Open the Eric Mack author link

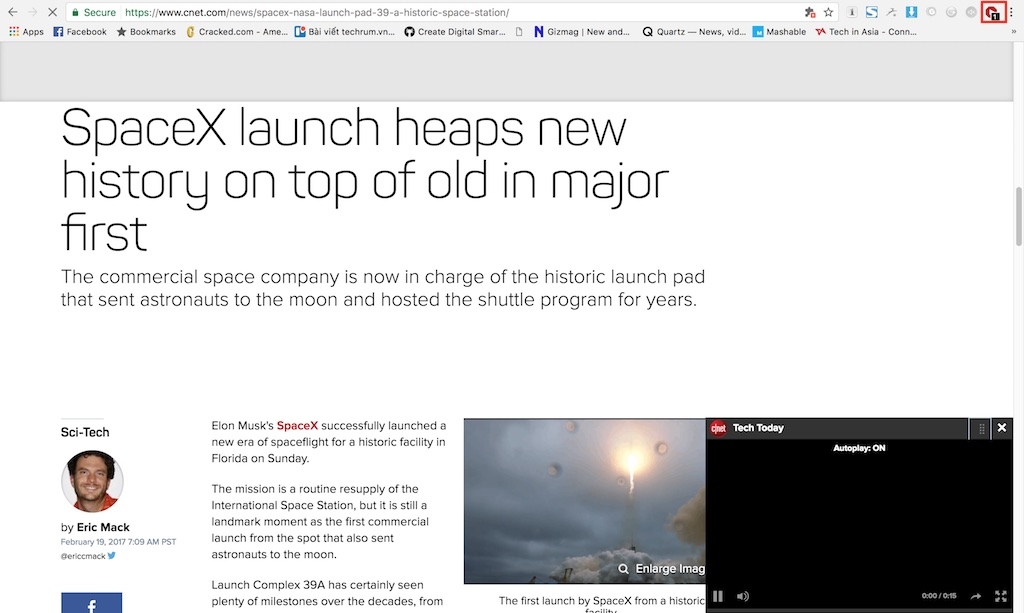click(103, 527)
